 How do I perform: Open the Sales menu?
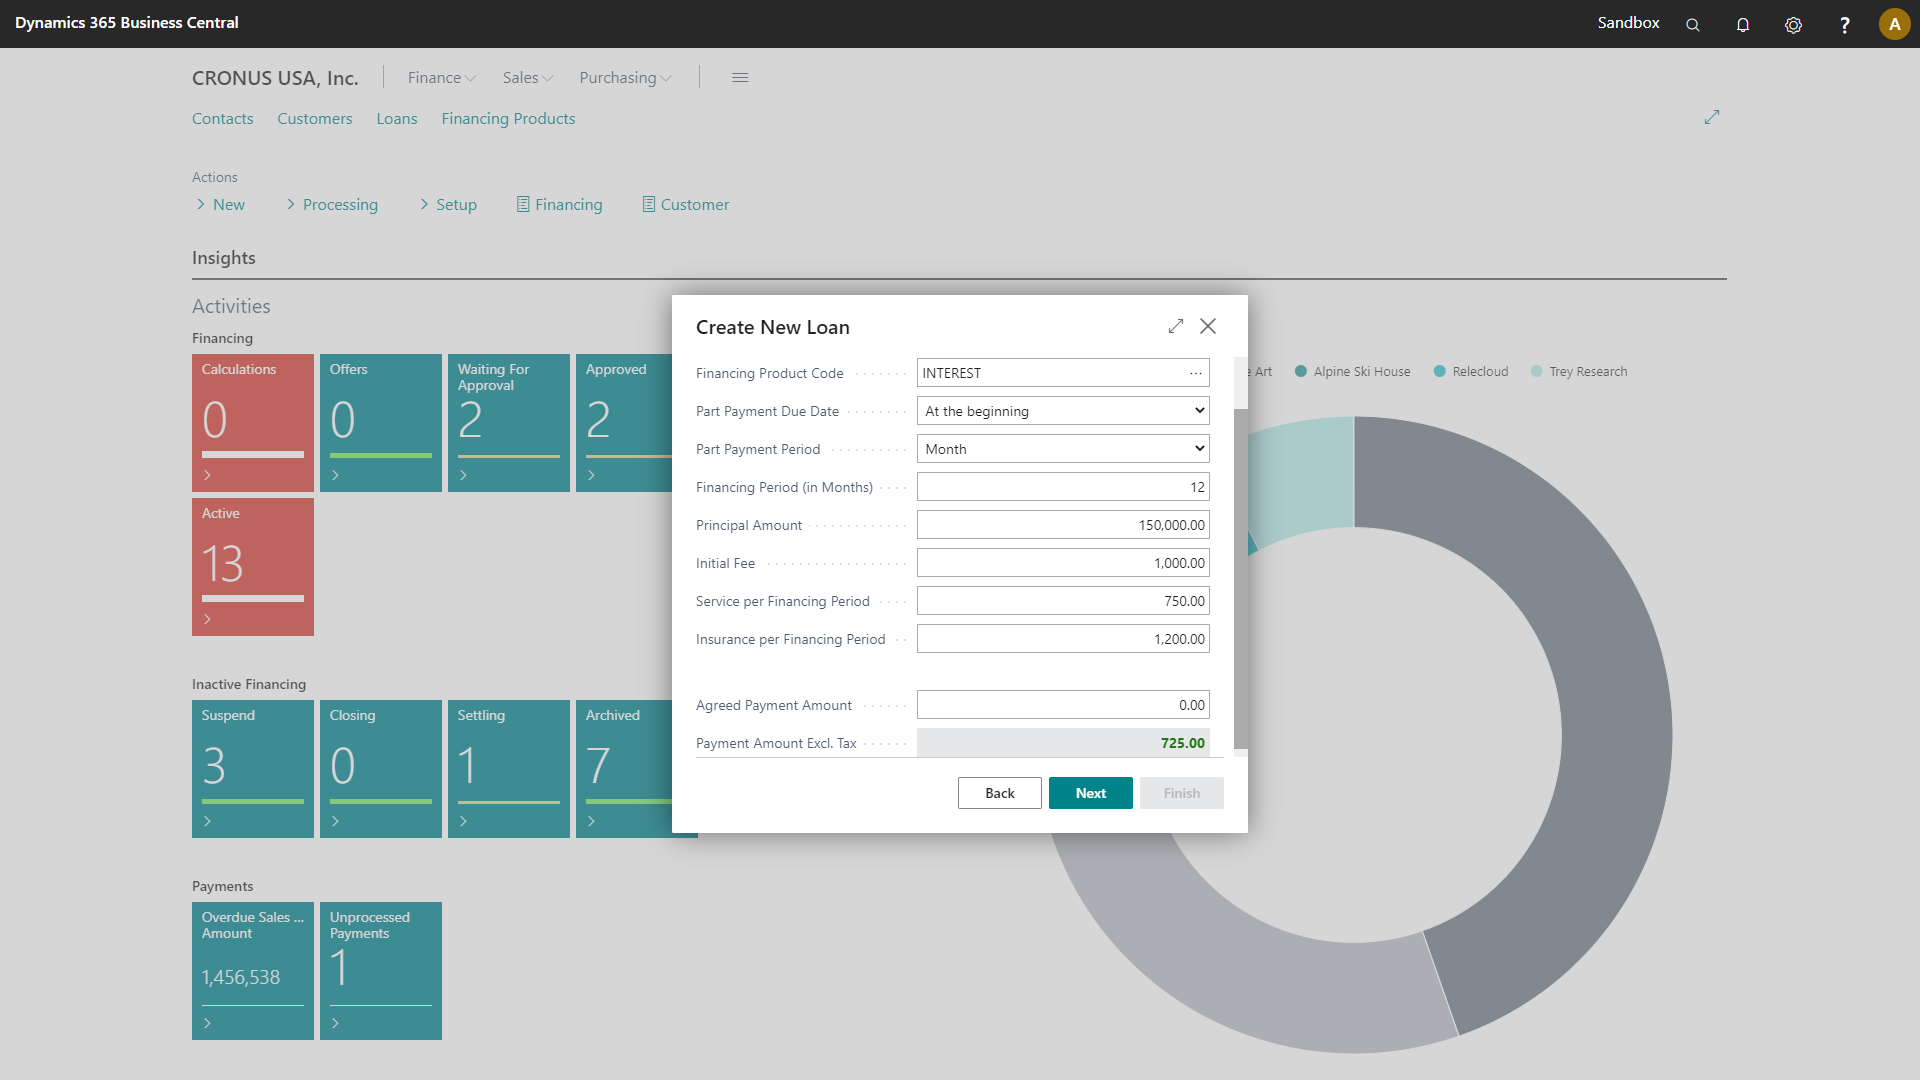coord(525,76)
